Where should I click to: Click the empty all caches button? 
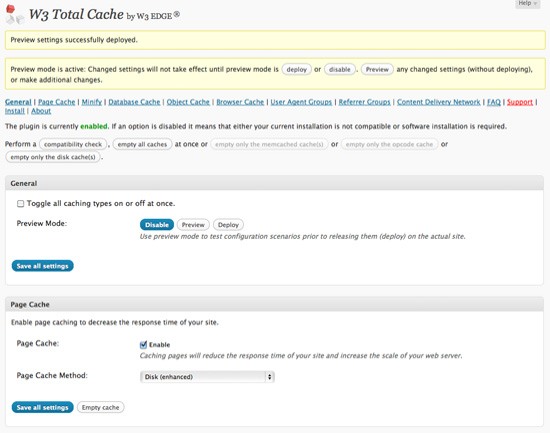[x=142, y=144]
